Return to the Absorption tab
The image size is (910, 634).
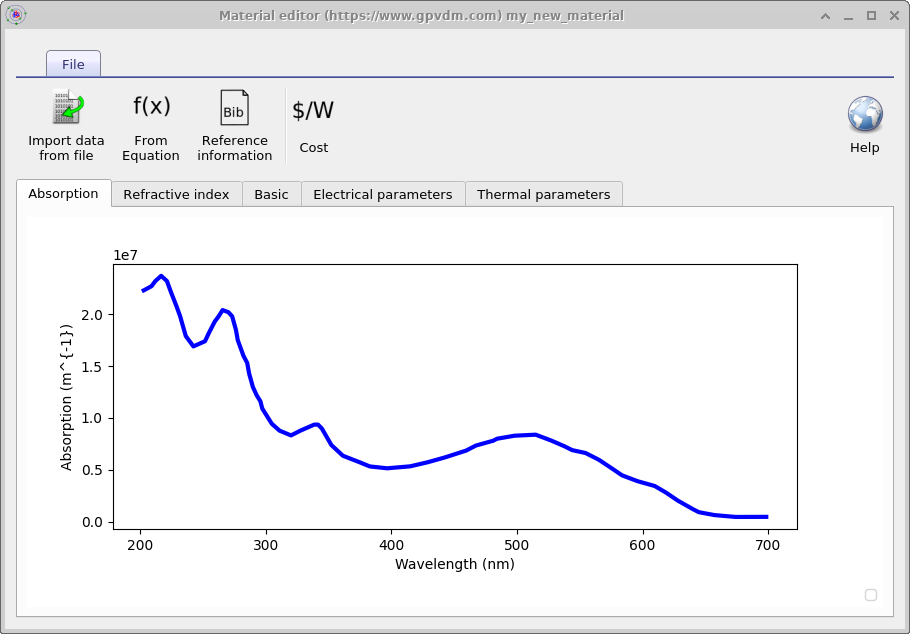pyautogui.click(x=63, y=193)
